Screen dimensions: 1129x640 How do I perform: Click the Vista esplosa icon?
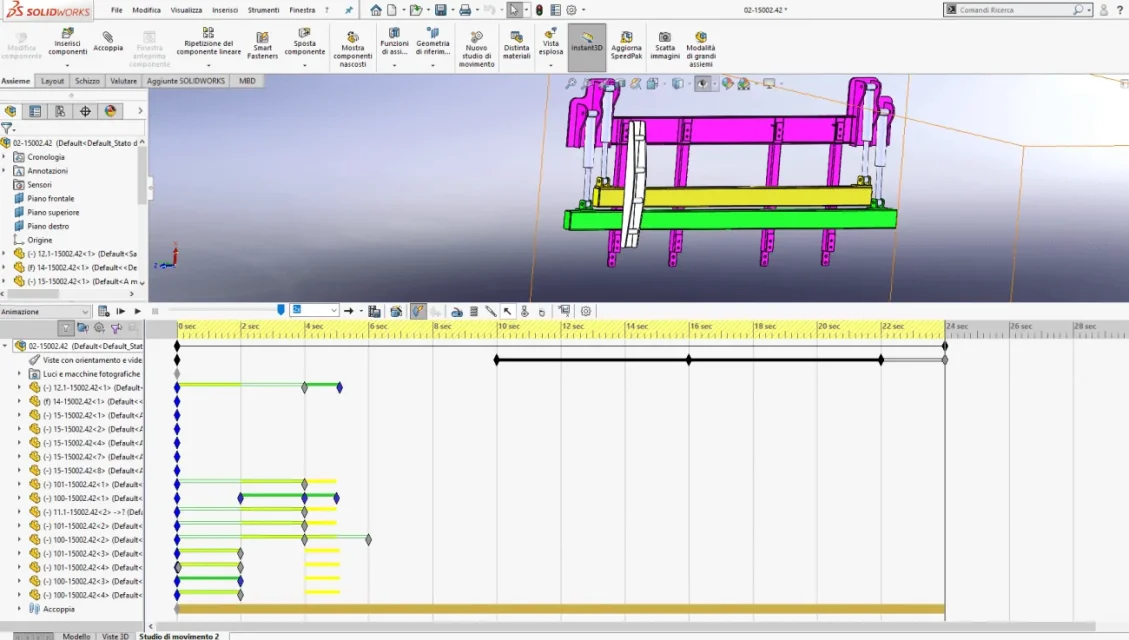(551, 34)
